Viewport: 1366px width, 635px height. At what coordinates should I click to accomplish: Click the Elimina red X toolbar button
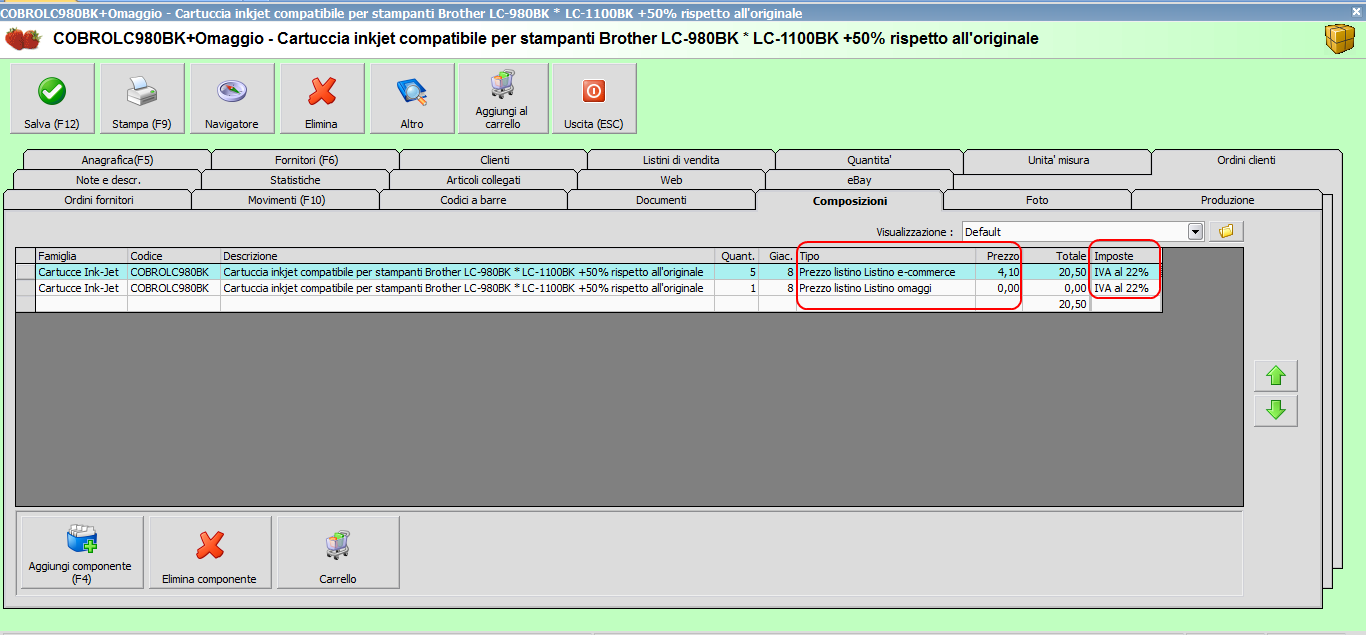322,98
